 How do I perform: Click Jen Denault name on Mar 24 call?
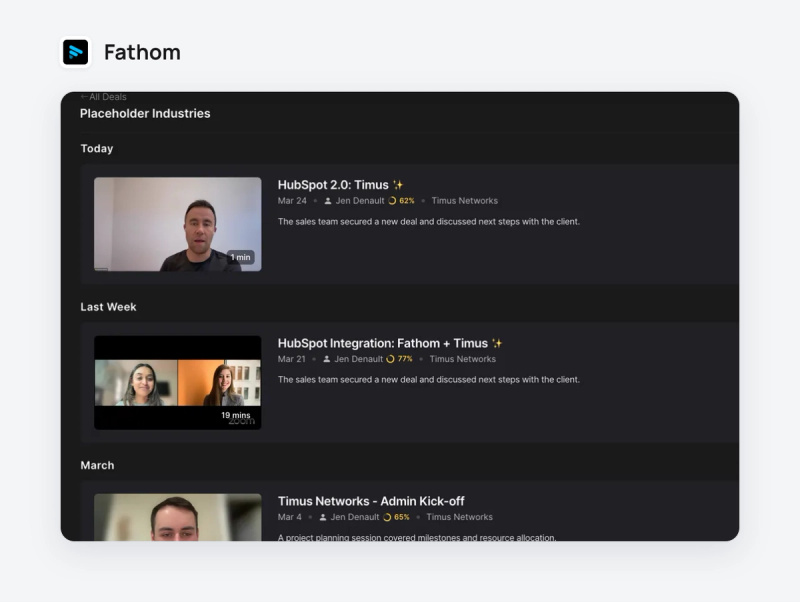pyautogui.click(x=360, y=201)
